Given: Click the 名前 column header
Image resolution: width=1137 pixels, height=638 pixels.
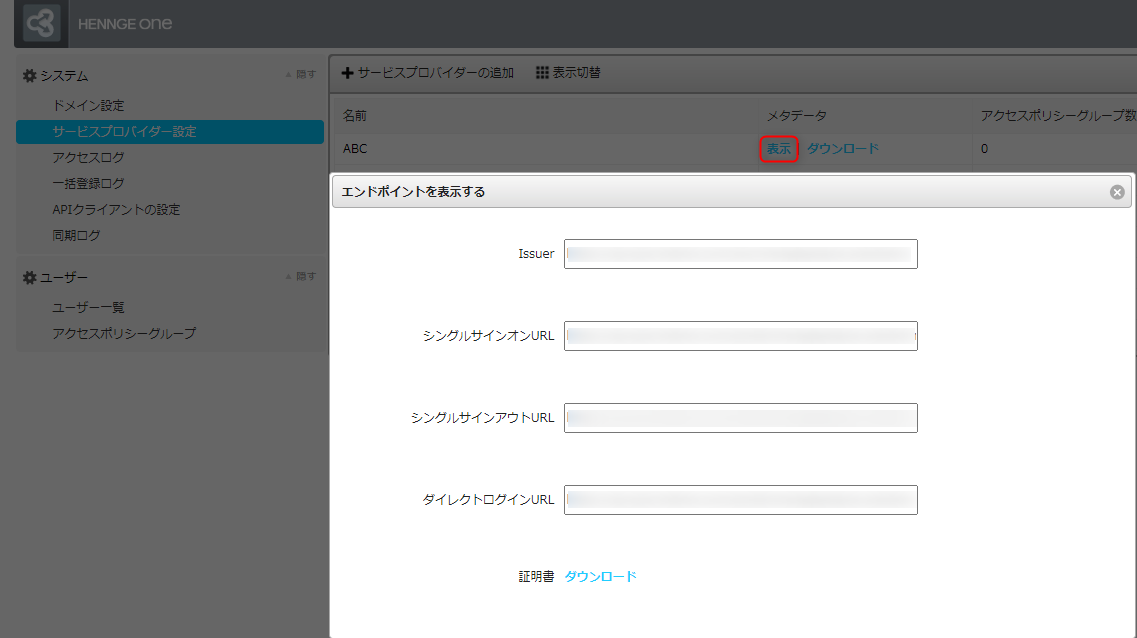Looking at the screenshot, I should coord(355,115).
